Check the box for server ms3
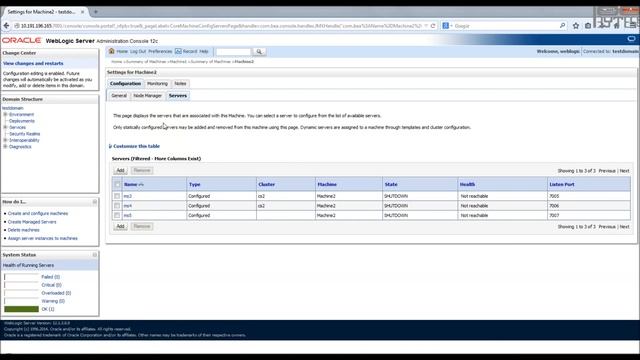Image resolution: width=640 pixels, height=360 pixels. click(x=117, y=196)
